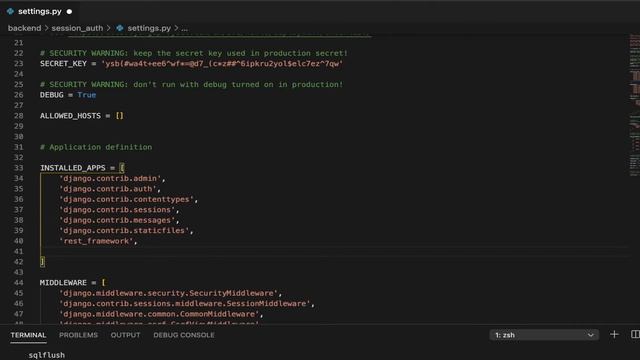Click the MIDDLEWARE variable name

pos(63,282)
